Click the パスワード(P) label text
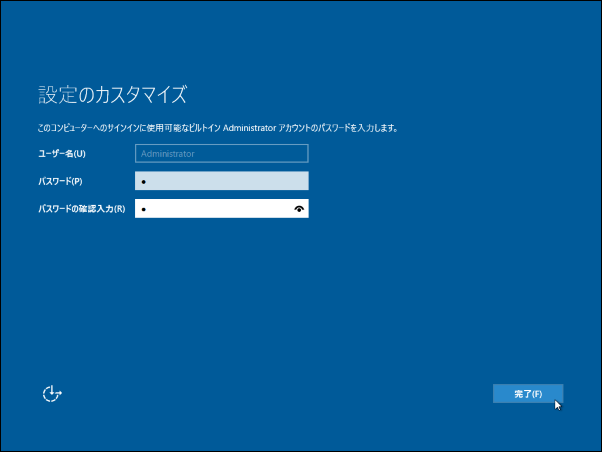Screen dimensions: 602x452 60,181
